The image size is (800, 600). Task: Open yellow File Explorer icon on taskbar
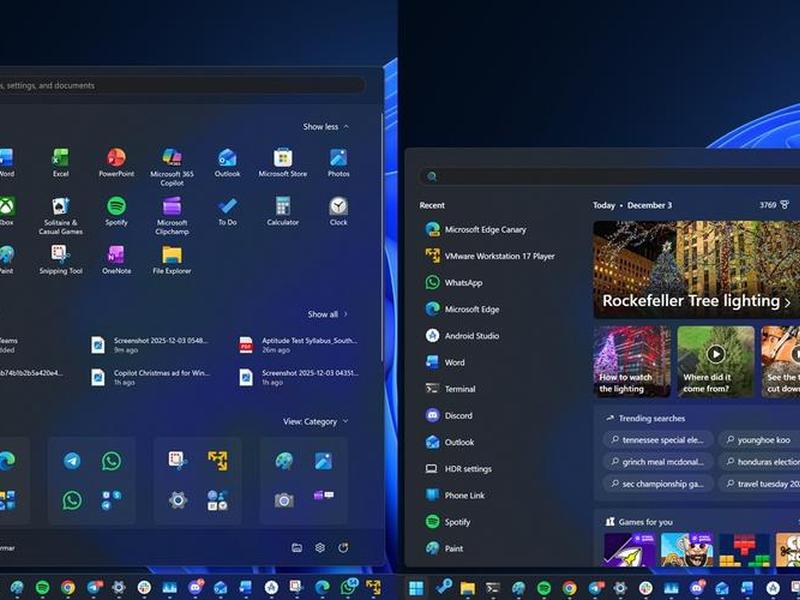pos(467,588)
